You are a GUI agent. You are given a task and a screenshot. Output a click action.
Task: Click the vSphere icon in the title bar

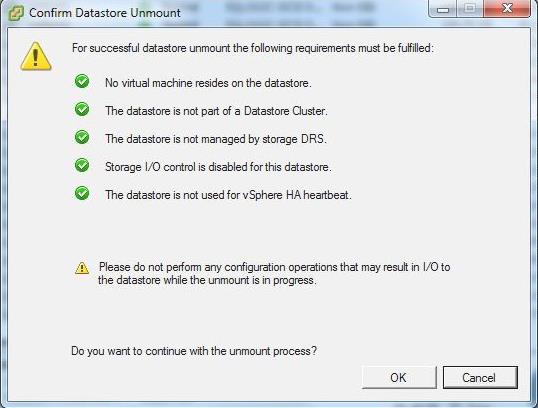click(16, 13)
